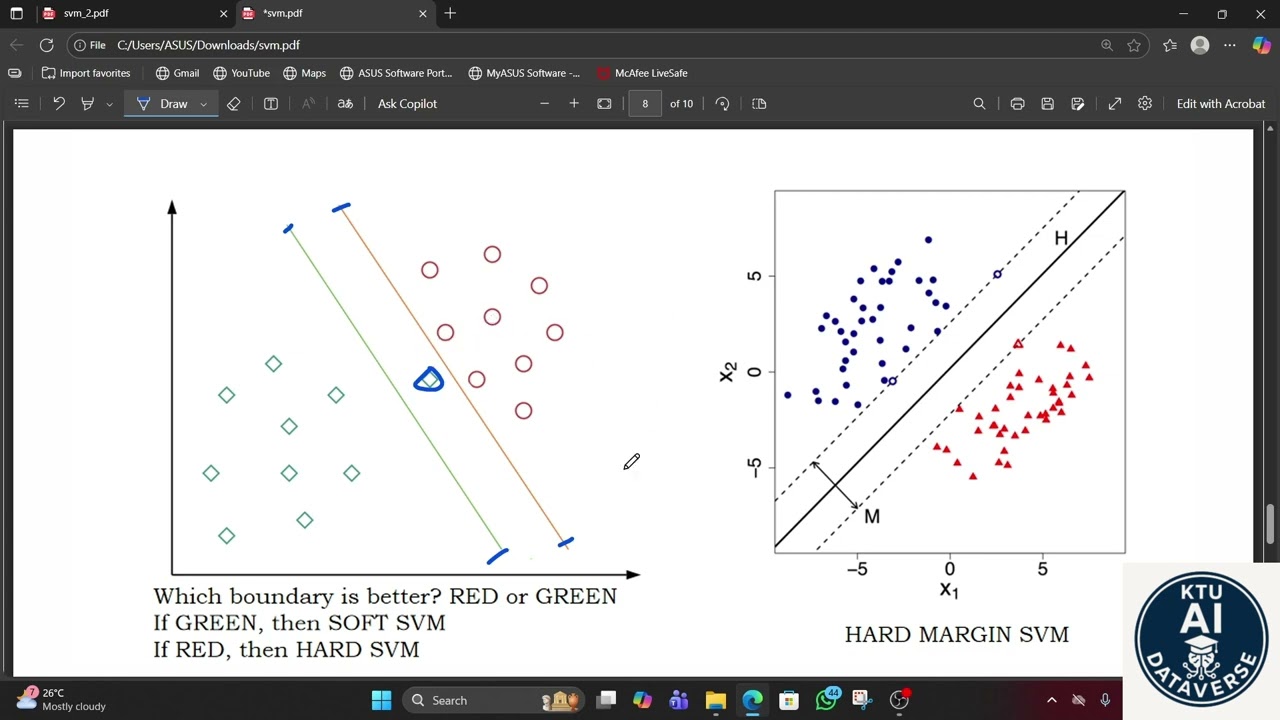Show hidden system tray icons
The width and height of the screenshot is (1280, 720).
(1051, 700)
